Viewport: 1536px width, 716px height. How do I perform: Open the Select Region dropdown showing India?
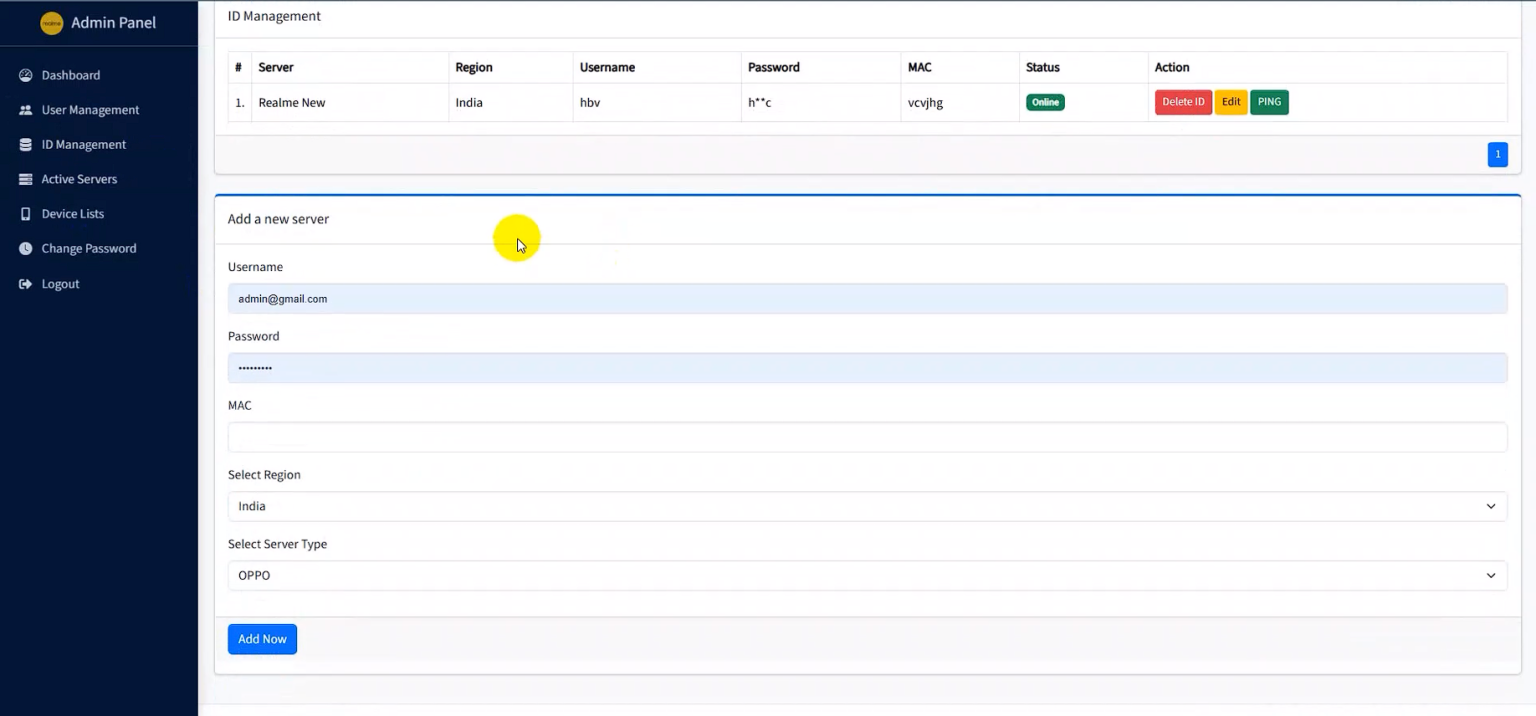click(867, 506)
